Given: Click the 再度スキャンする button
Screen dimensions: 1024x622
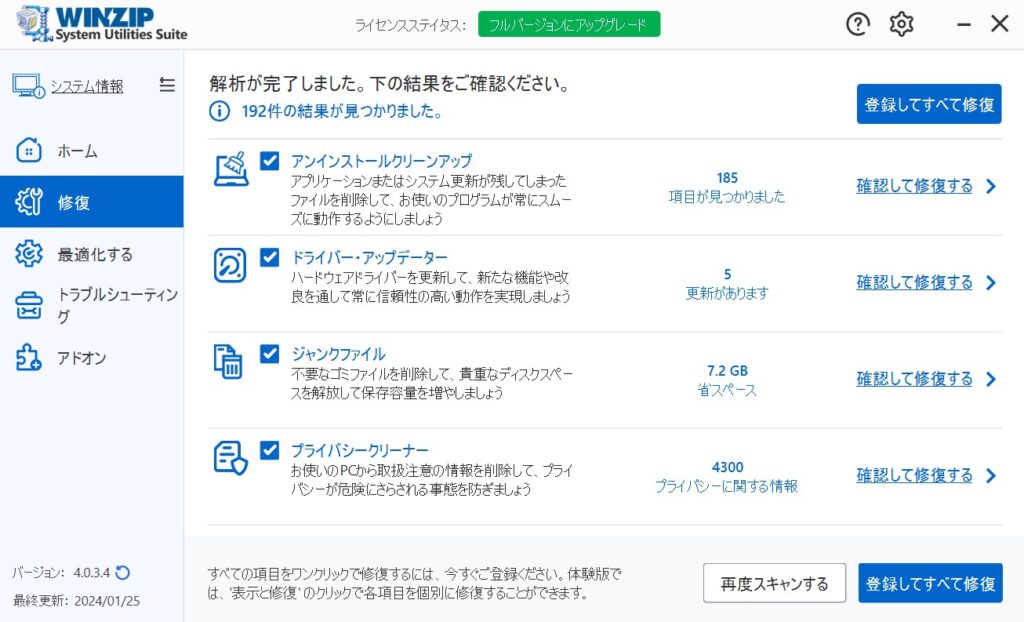Looking at the screenshot, I should click(775, 583).
